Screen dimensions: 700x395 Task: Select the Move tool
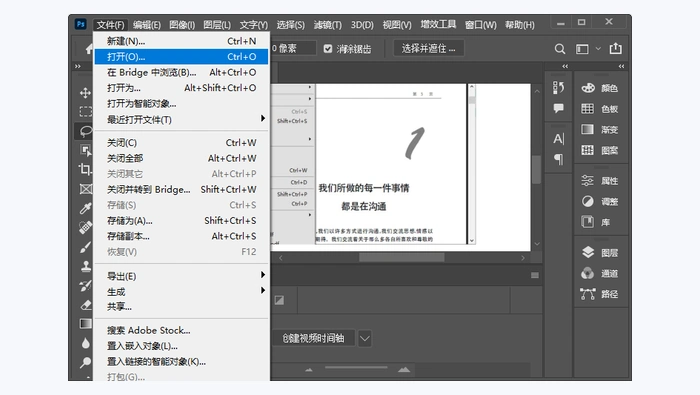click(85, 93)
